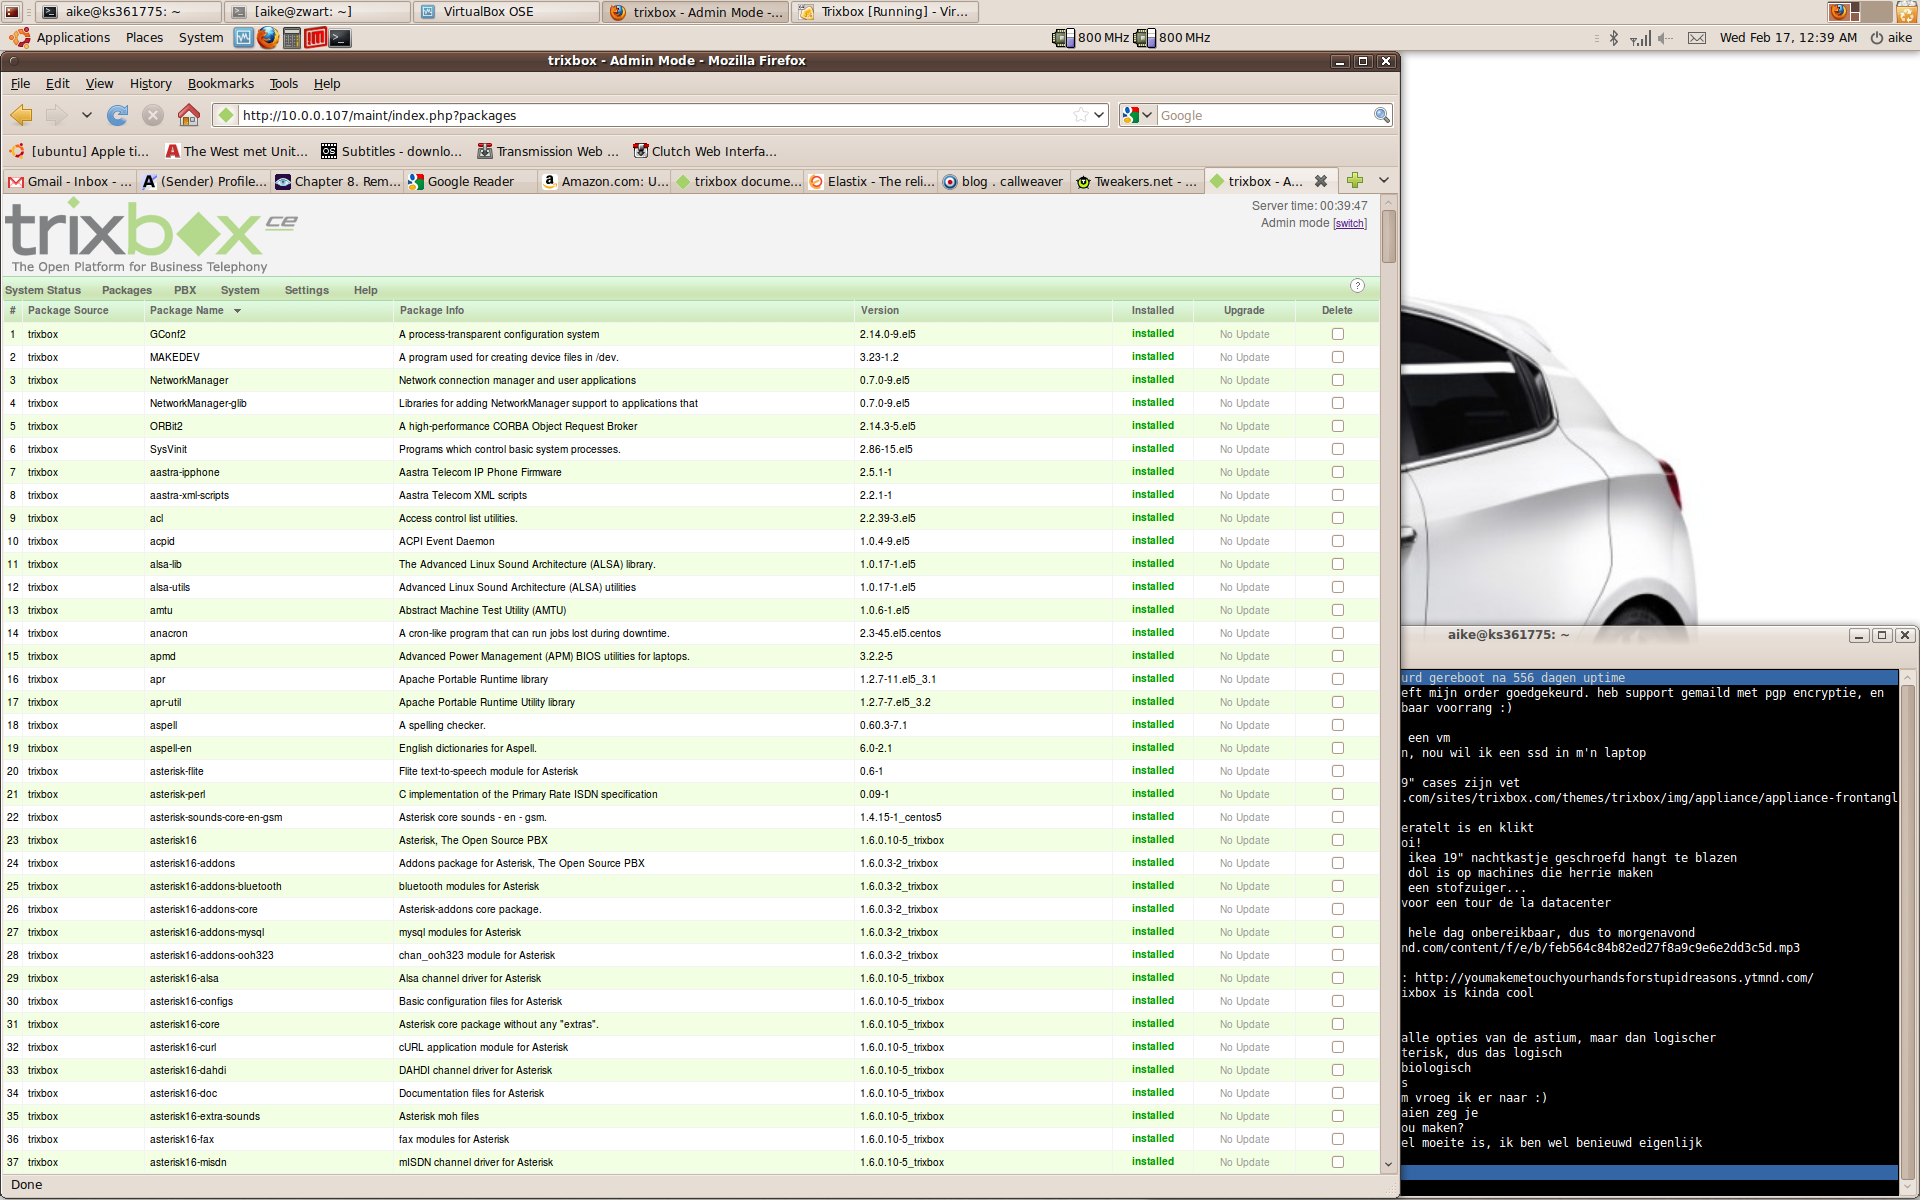
Task: Check the Delete box for MAKEDEV
Action: pos(1337,357)
